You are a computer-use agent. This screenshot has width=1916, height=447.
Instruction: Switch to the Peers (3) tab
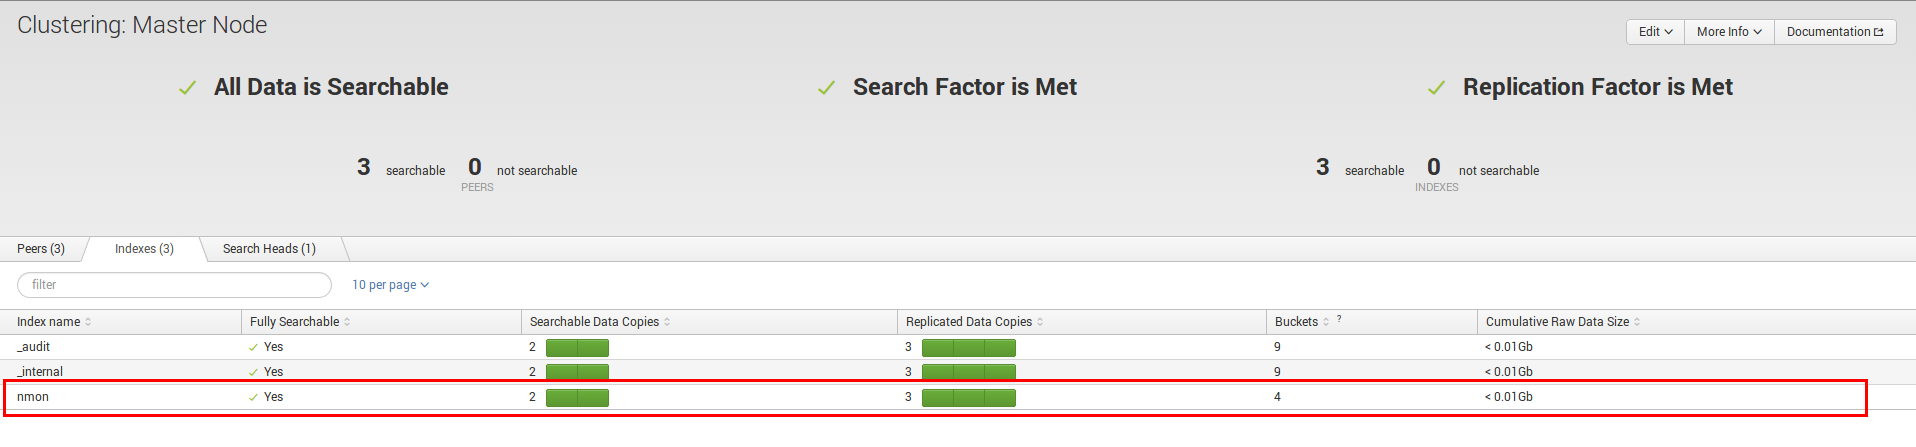tap(41, 249)
